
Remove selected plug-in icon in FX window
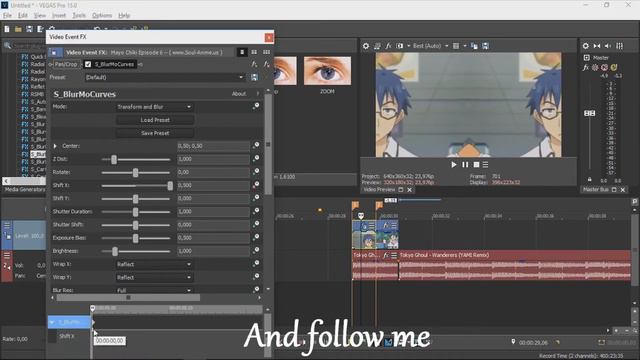266,64
